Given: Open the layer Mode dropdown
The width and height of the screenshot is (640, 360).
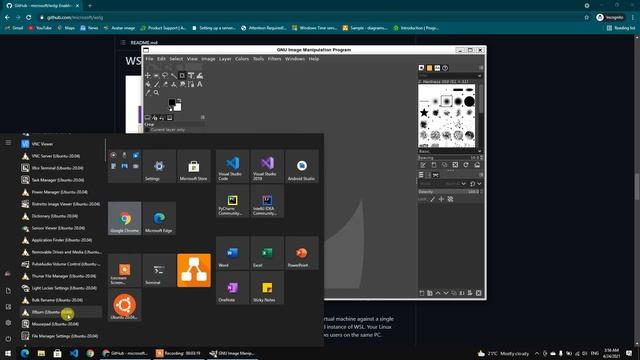Looking at the screenshot, I should point(443,184).
